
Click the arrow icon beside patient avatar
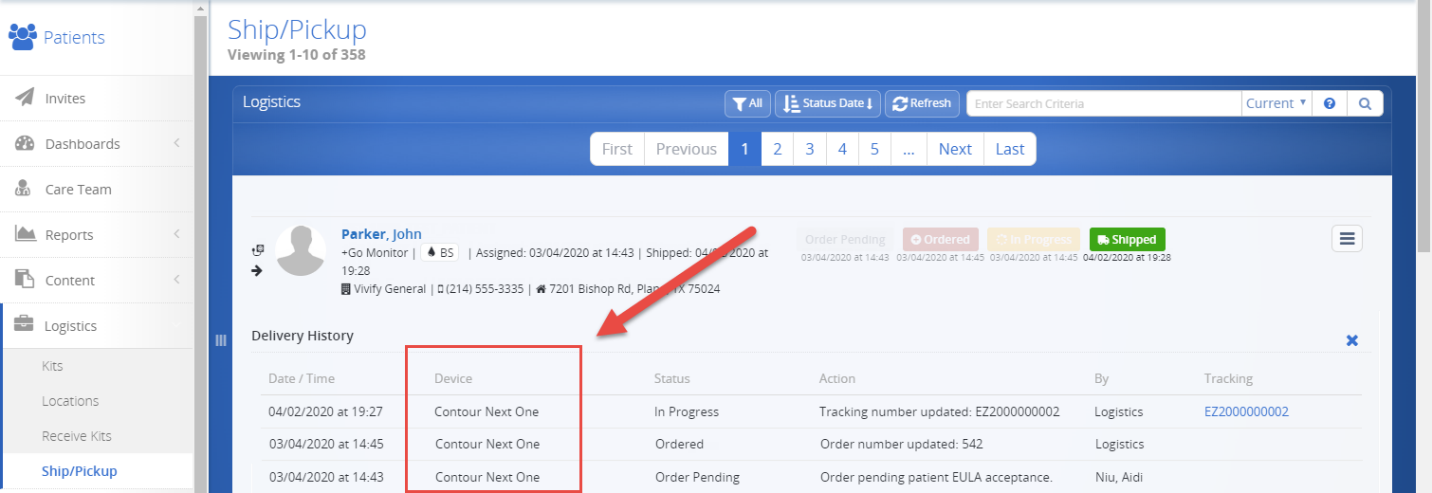pos(257,270)
